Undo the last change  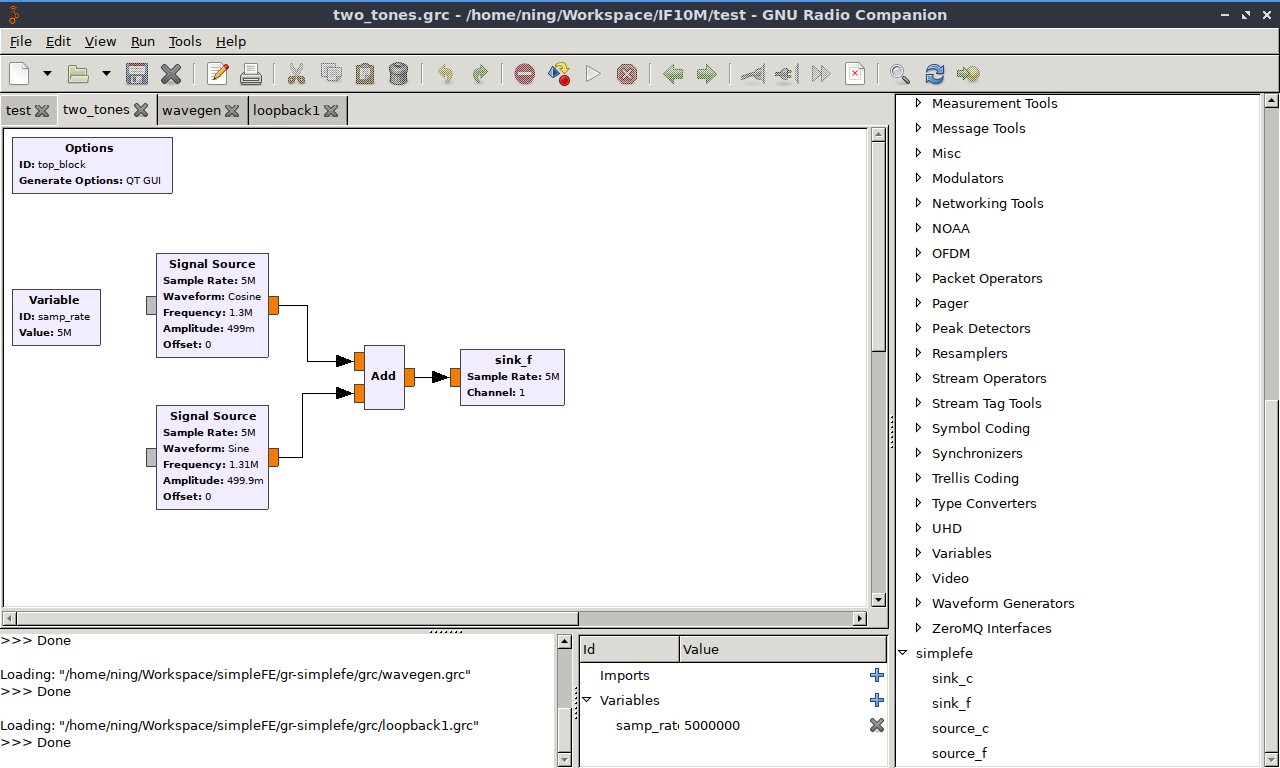pyautogui.click(x=445, y=73)
